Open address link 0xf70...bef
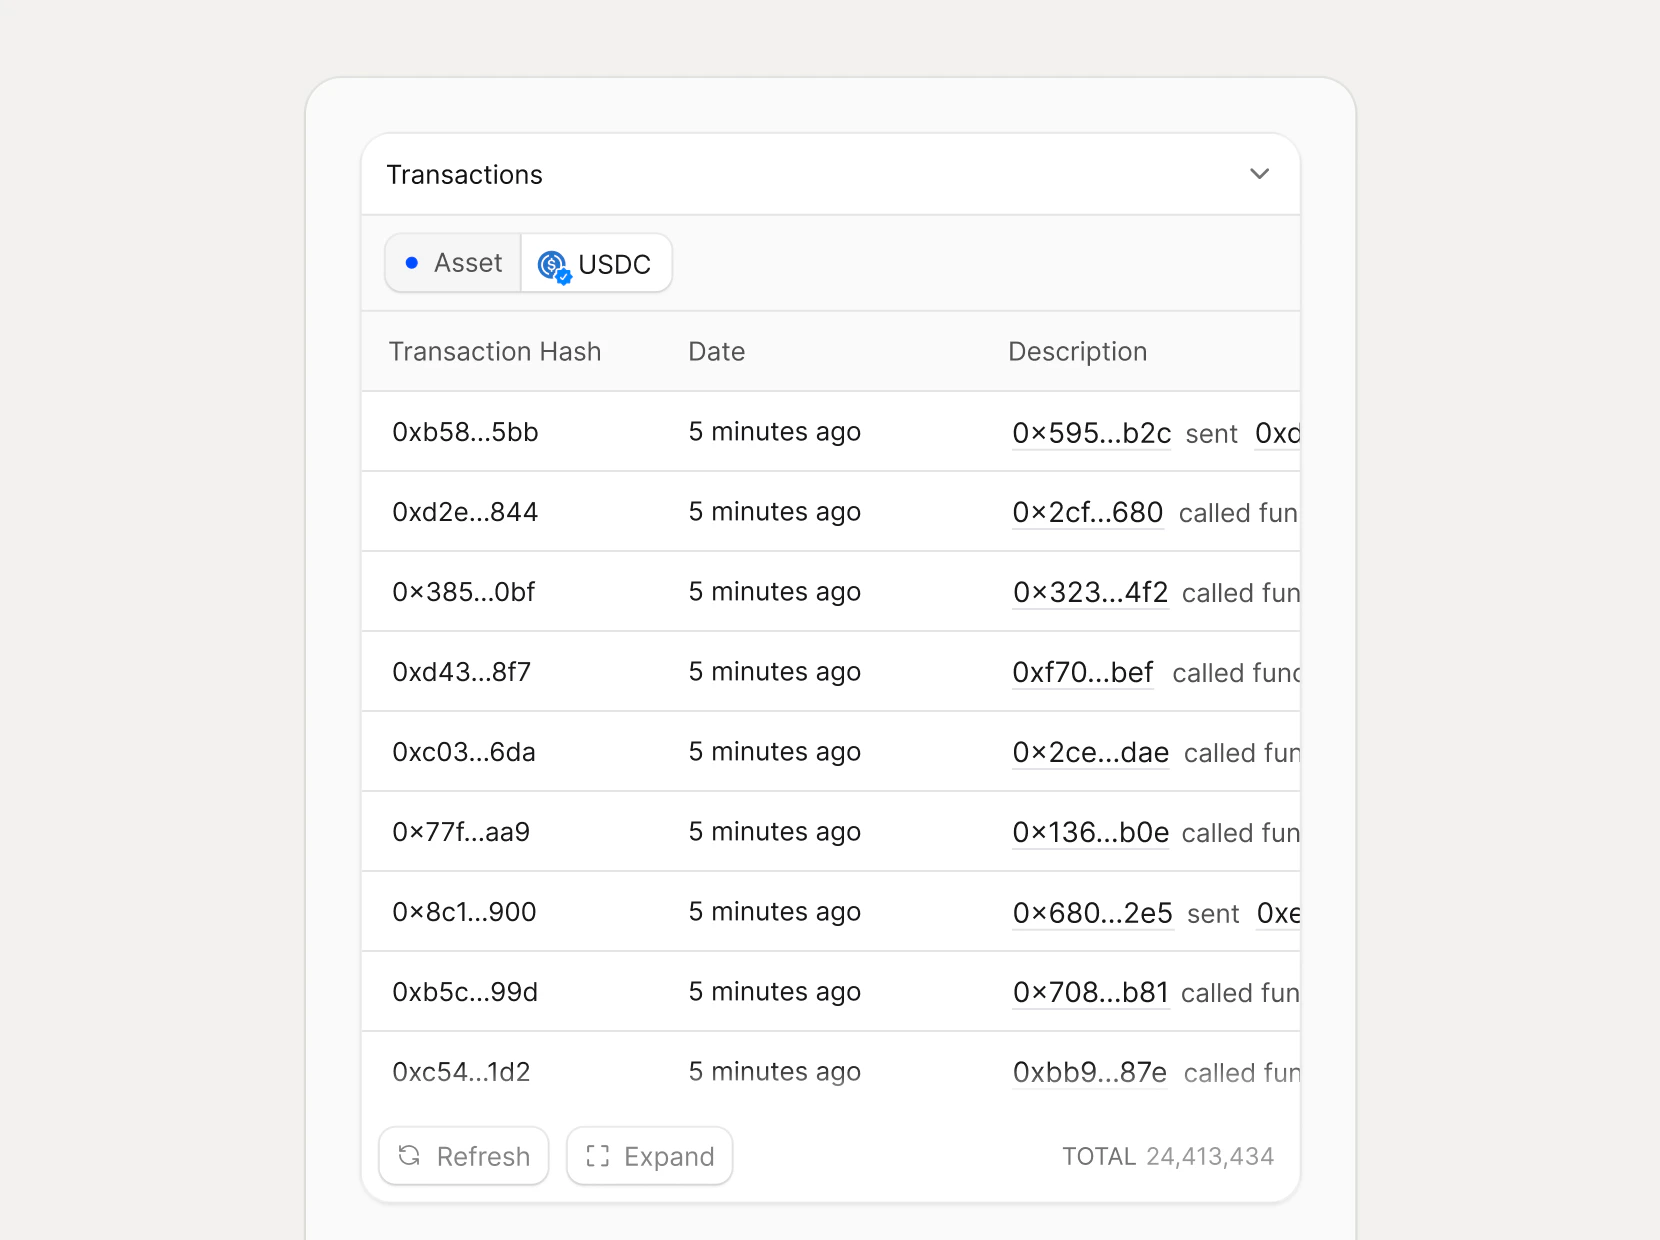The height and width of the screenshot is (1240, 1660). click(x=1082, y=672)
